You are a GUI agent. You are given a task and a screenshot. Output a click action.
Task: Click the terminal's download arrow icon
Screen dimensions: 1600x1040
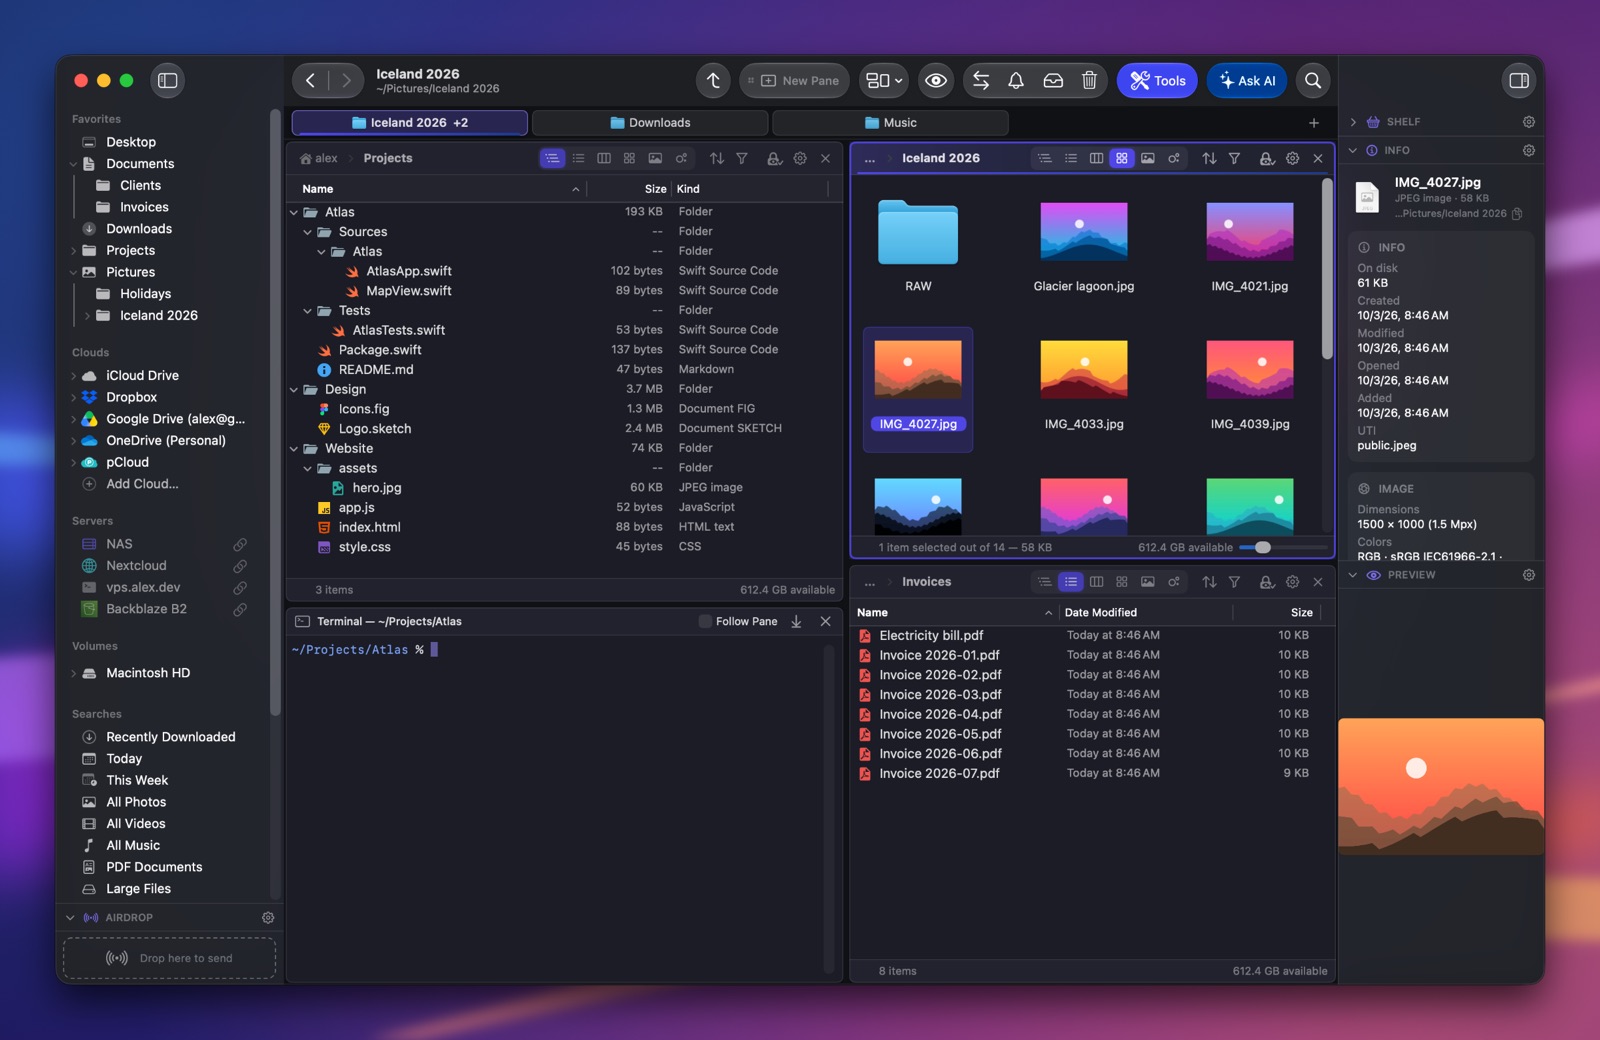(x=796, y=622)
